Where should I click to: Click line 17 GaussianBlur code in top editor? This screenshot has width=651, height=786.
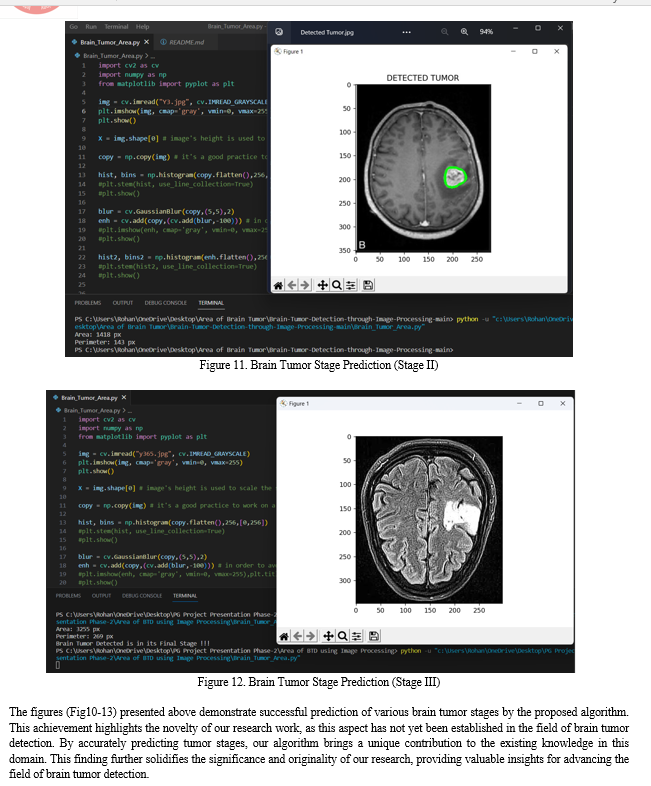[166, 212]
